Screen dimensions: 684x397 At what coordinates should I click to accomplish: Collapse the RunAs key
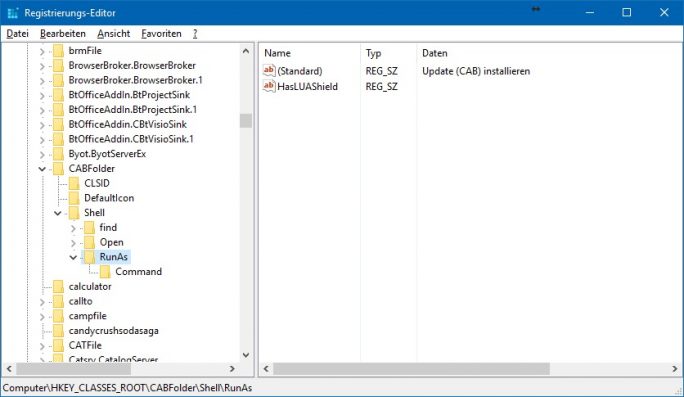tap(73, 257)
